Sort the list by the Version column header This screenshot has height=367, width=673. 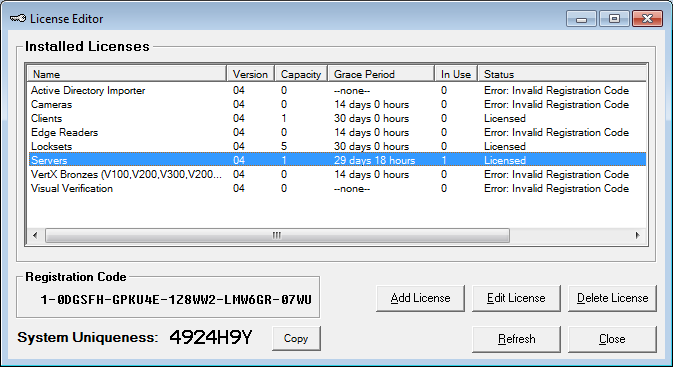(x=250, y=74)
